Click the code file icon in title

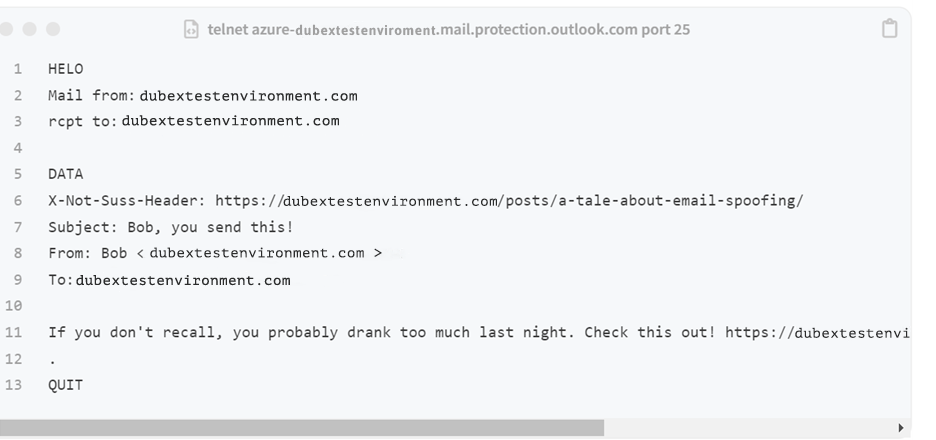tap(191, 29)
